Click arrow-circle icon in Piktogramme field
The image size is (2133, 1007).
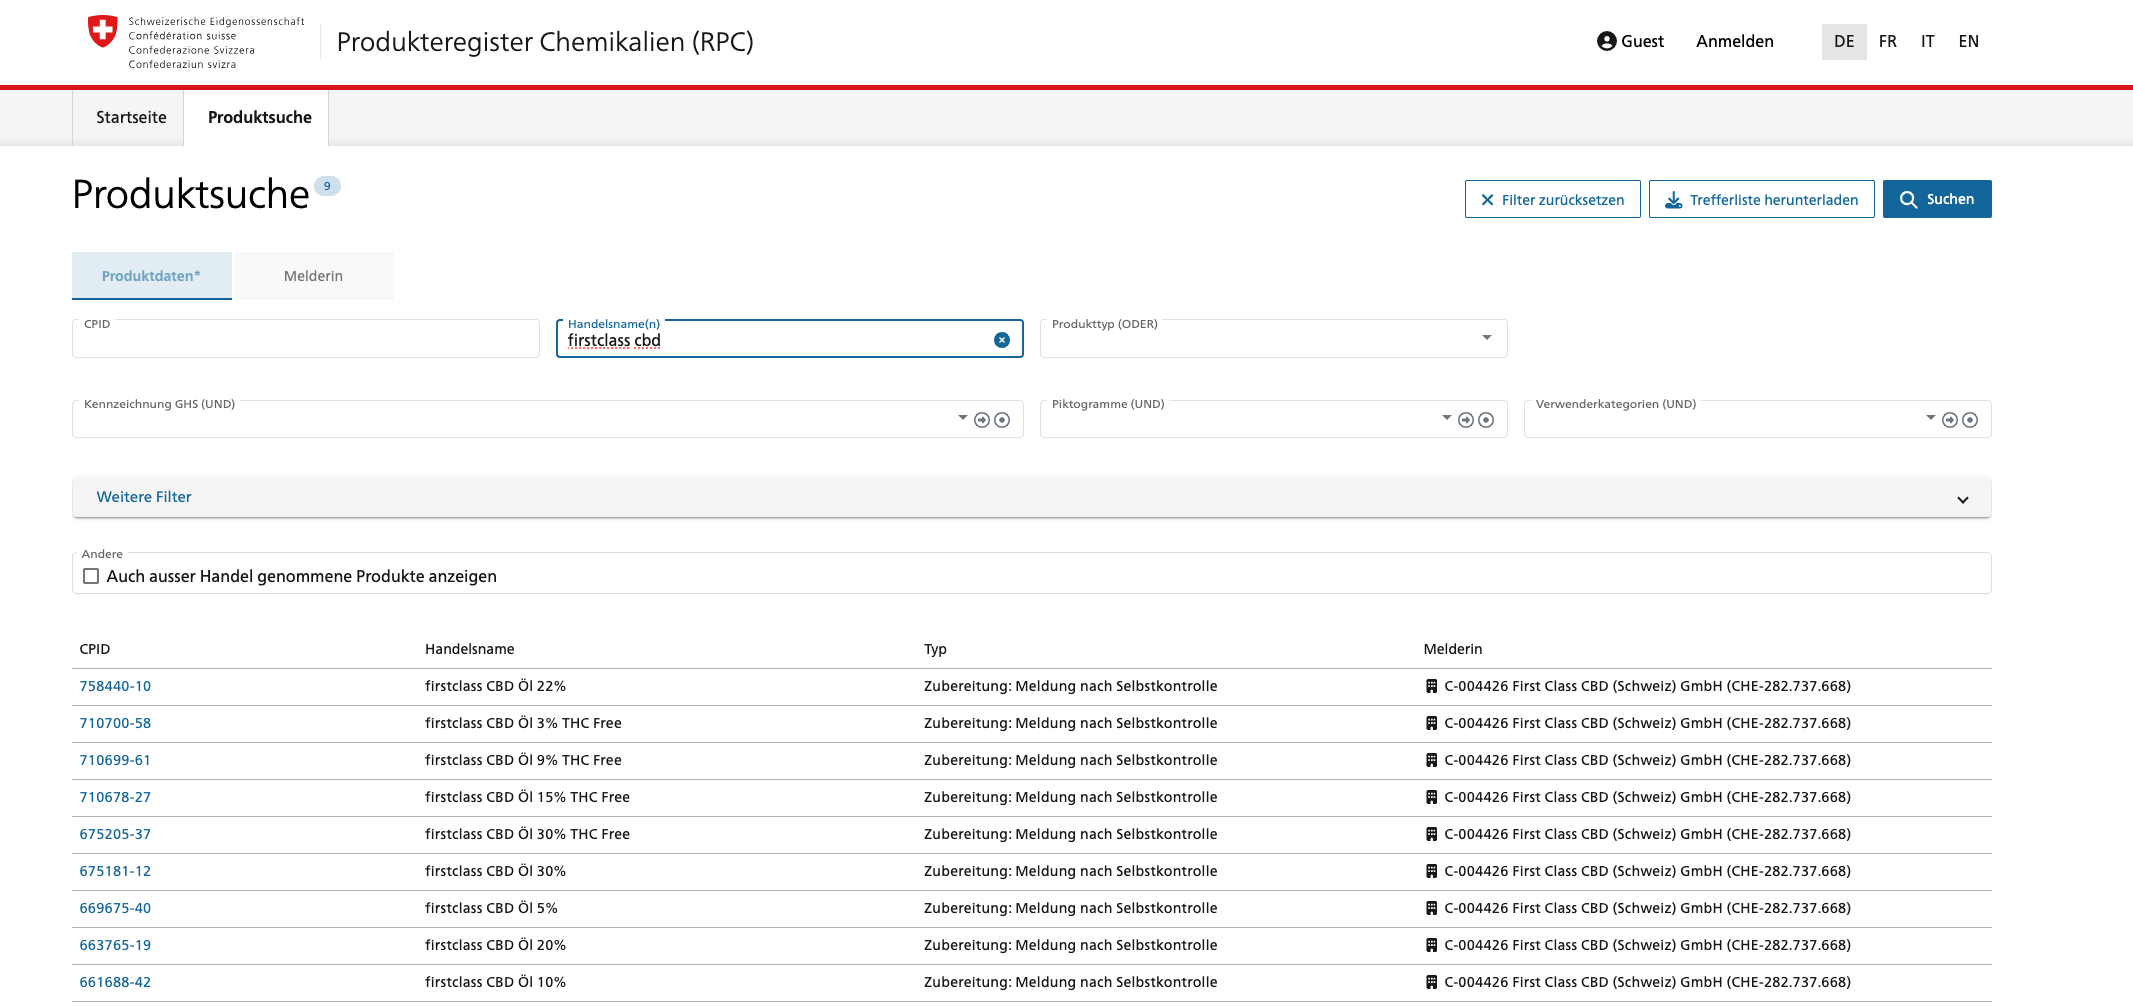coord(1466,420)
